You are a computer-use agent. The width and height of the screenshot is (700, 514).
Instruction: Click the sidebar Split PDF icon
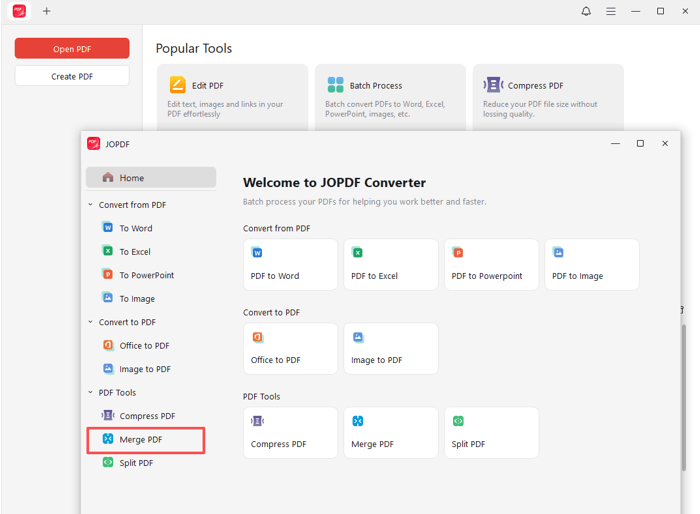pyautogui.click(x=108, y=462)
